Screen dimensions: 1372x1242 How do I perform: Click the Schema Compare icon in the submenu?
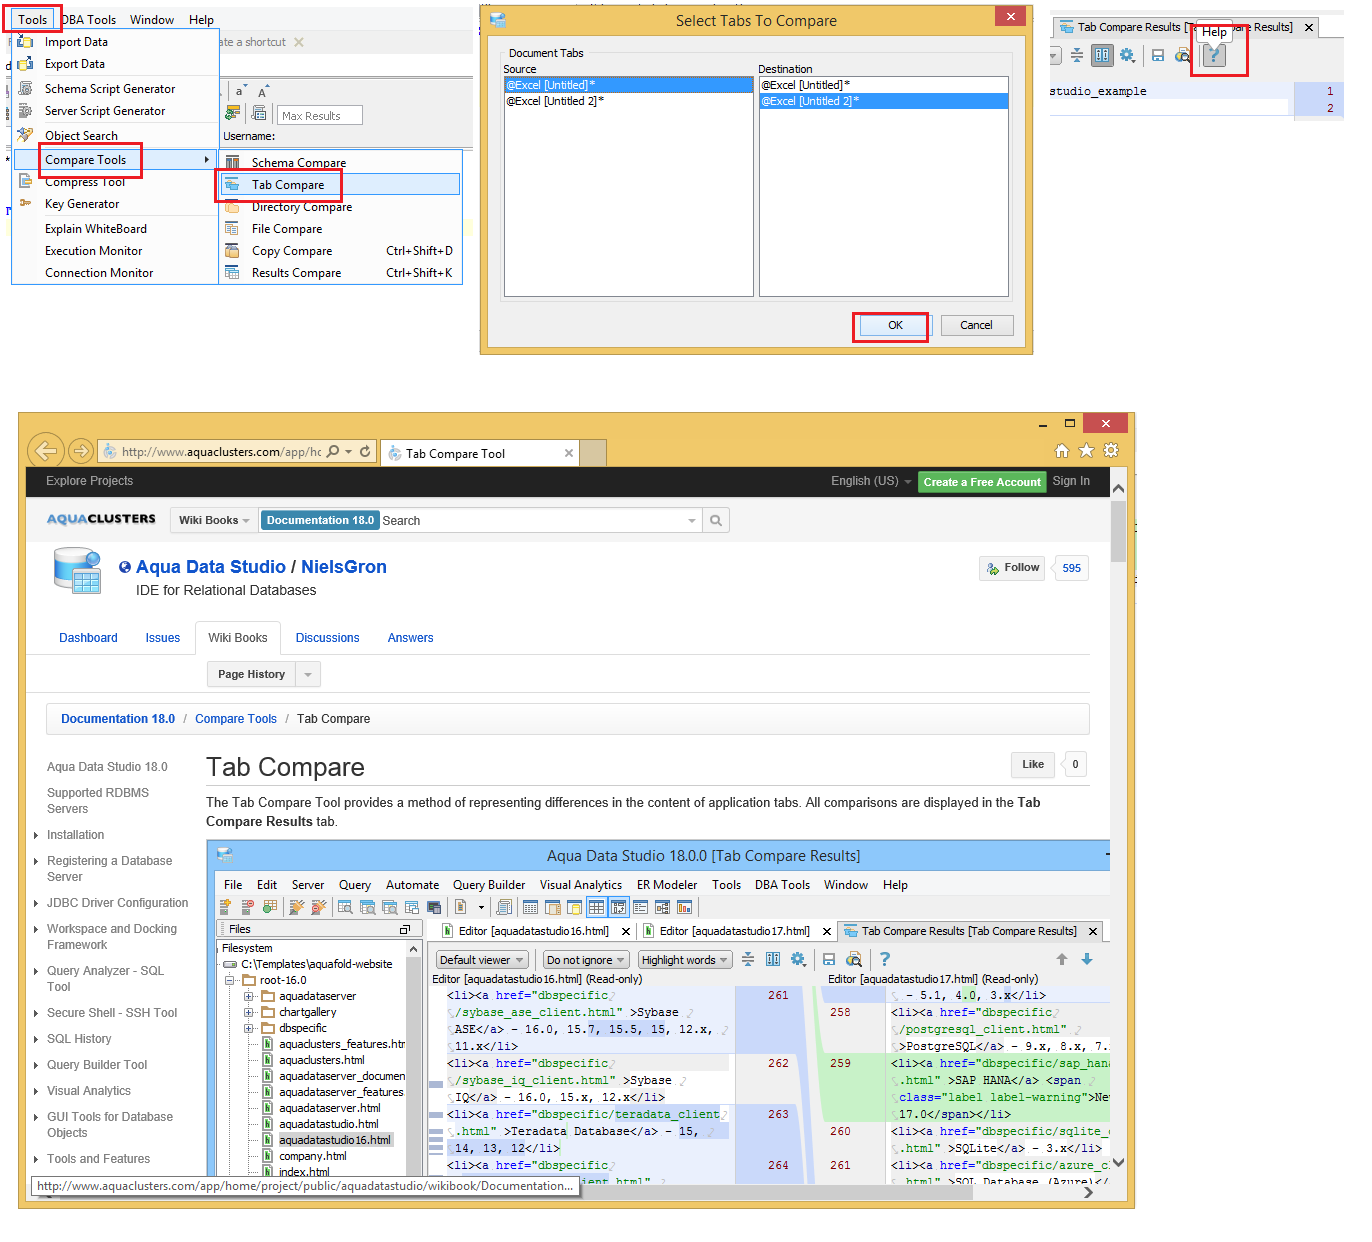click(x=232, y=162)
